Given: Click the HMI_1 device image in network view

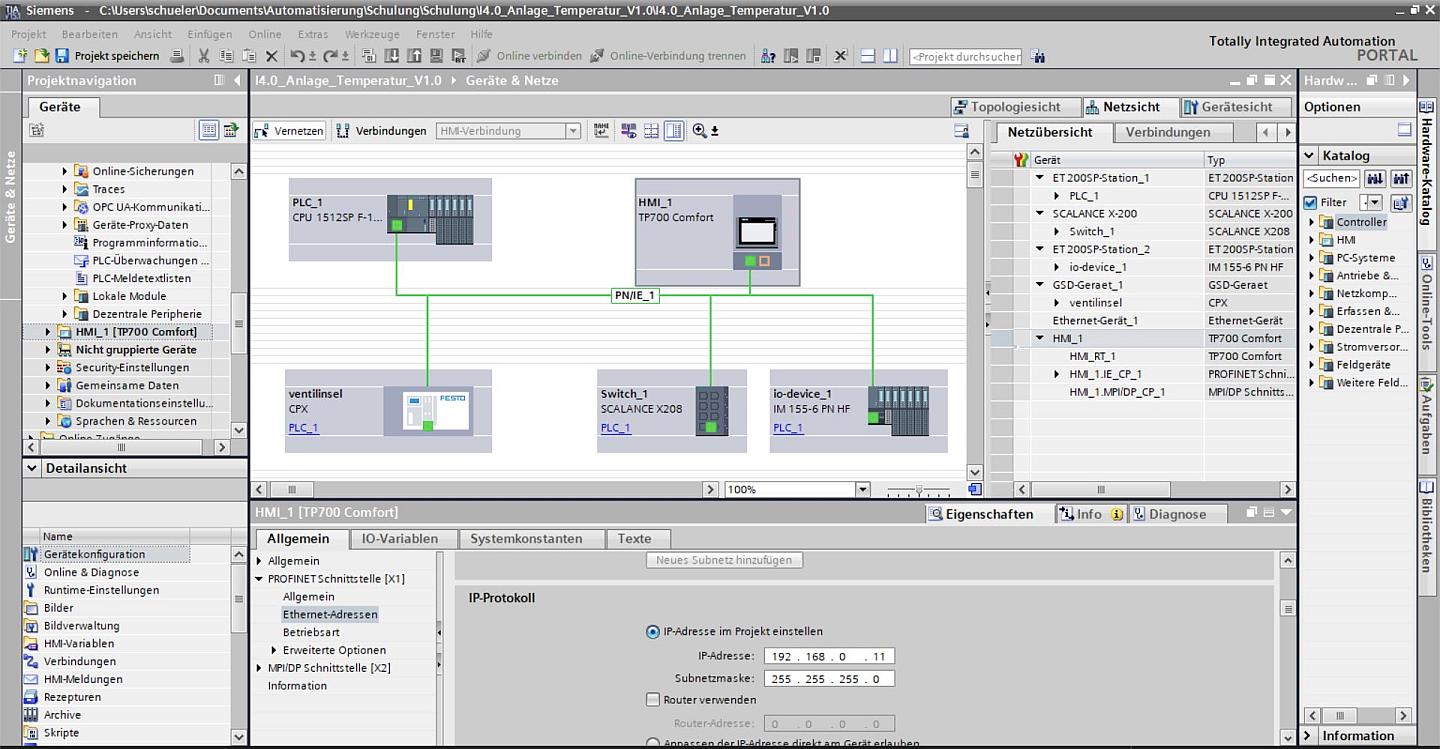Looking at the screenshot, I should (756, 232).
